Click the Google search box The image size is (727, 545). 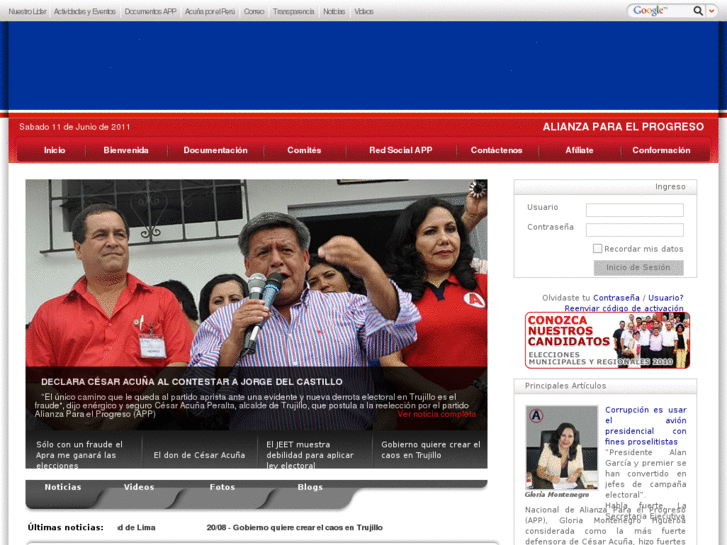[x=661, y=11]
